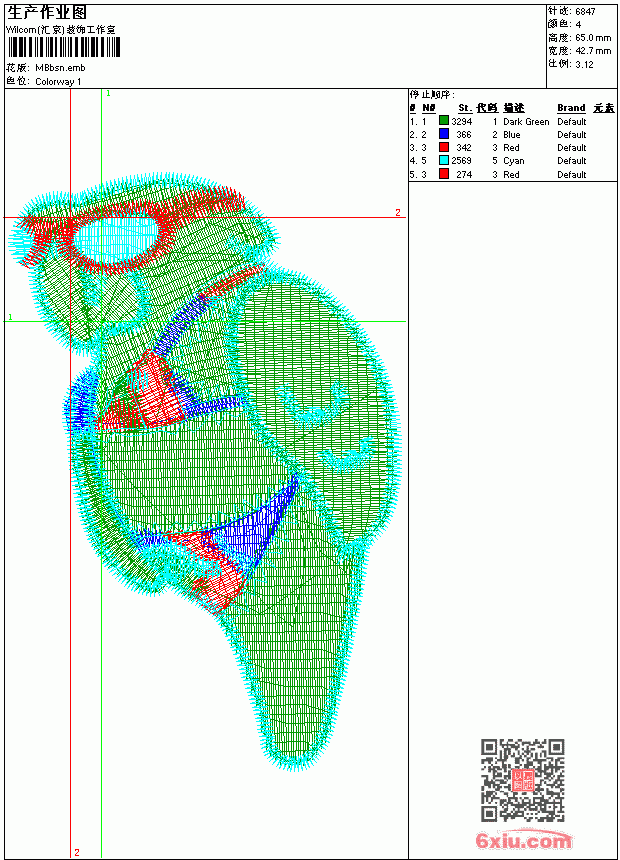
Task: Click the Dark Green color swatch
Action: [444, 121]
